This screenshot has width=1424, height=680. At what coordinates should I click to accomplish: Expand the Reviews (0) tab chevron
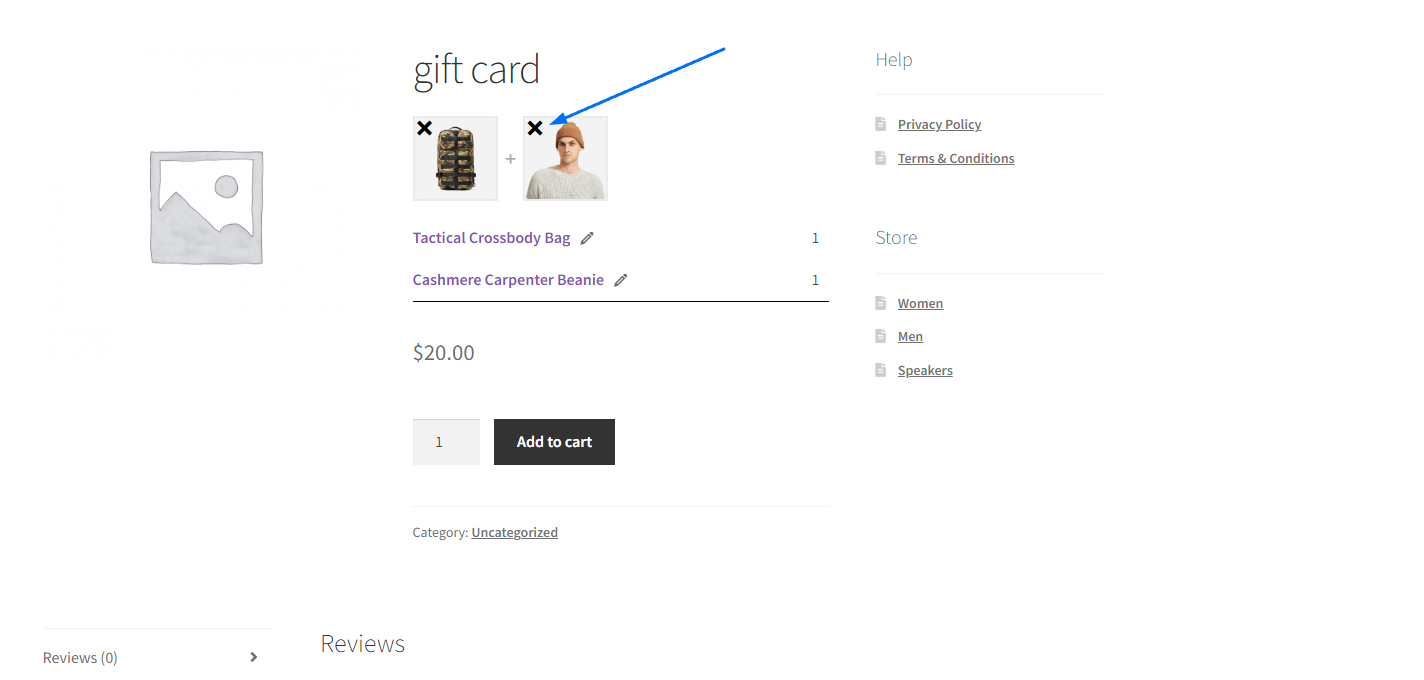253,657
